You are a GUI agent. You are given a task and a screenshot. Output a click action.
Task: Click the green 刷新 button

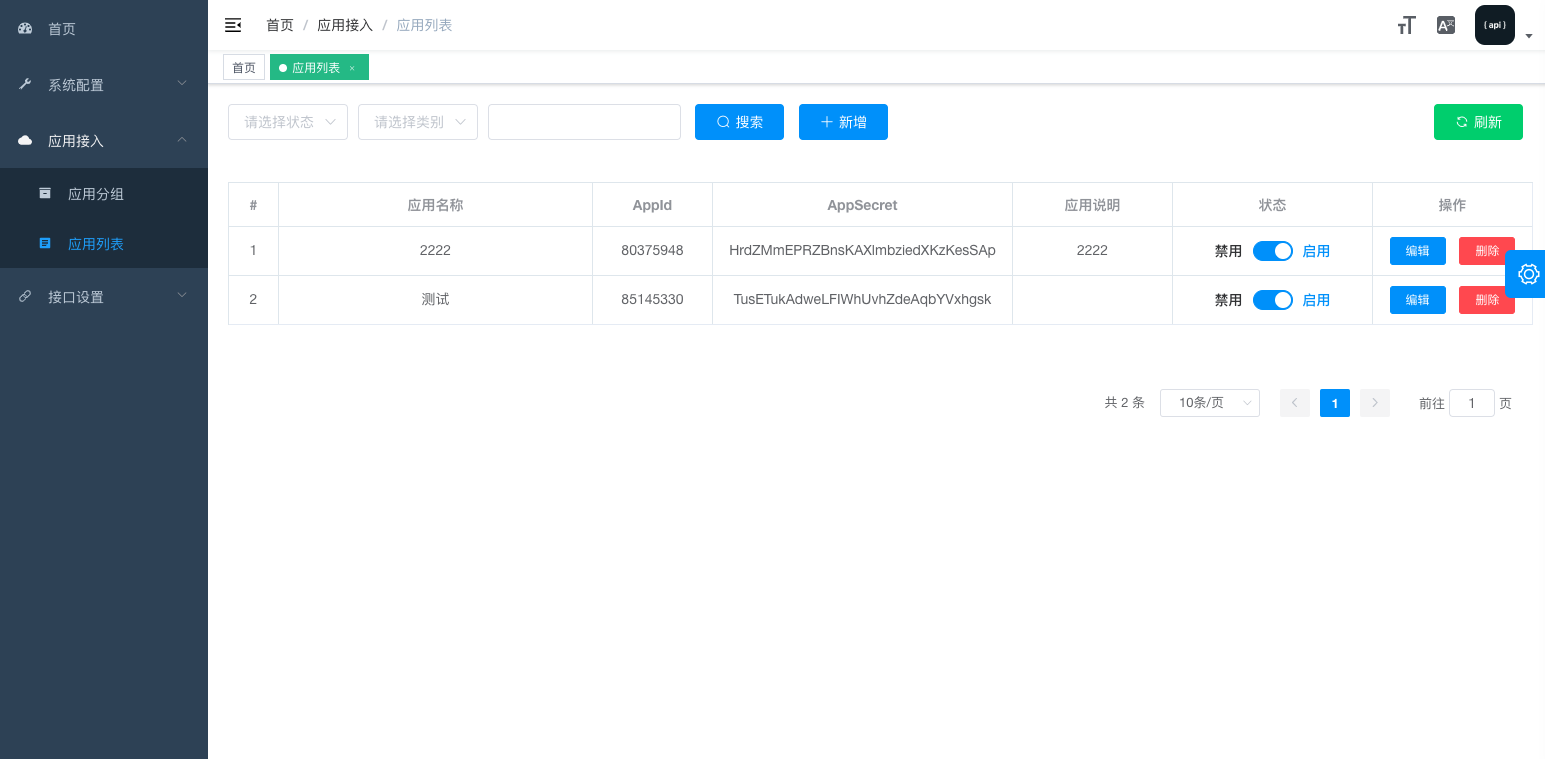tap(1478, 122)
